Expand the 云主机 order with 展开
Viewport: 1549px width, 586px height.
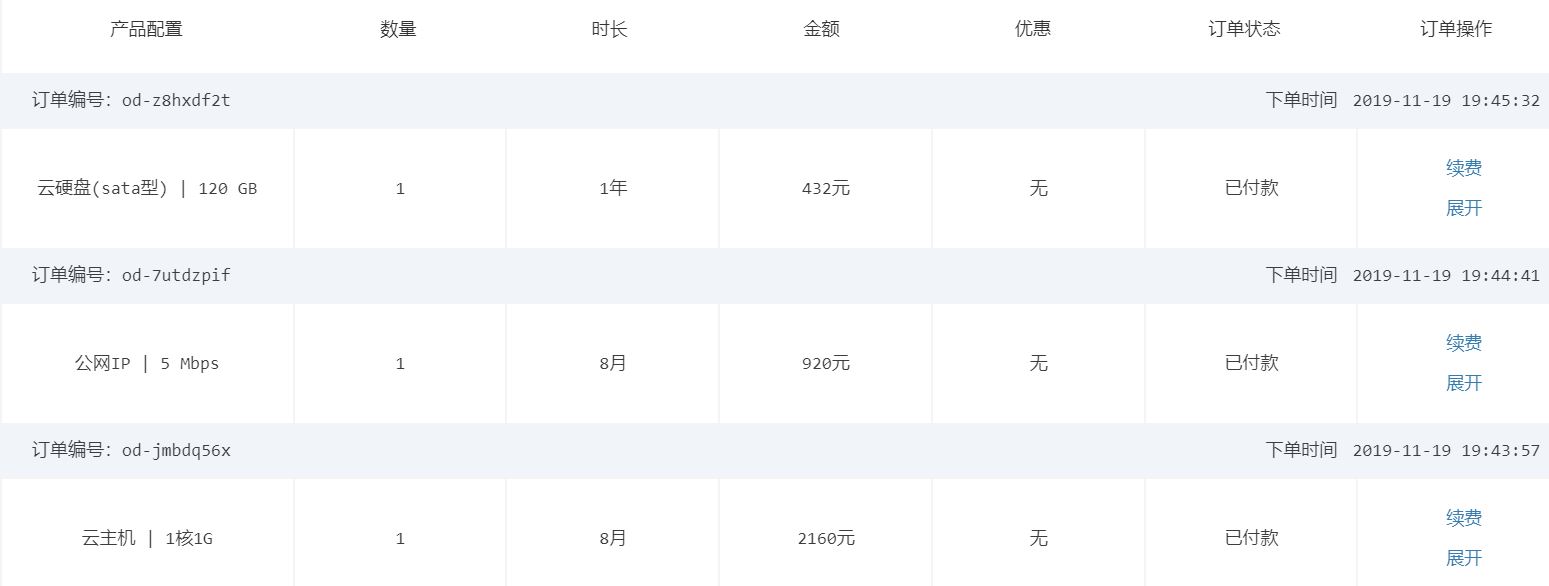click(1463, 558)
